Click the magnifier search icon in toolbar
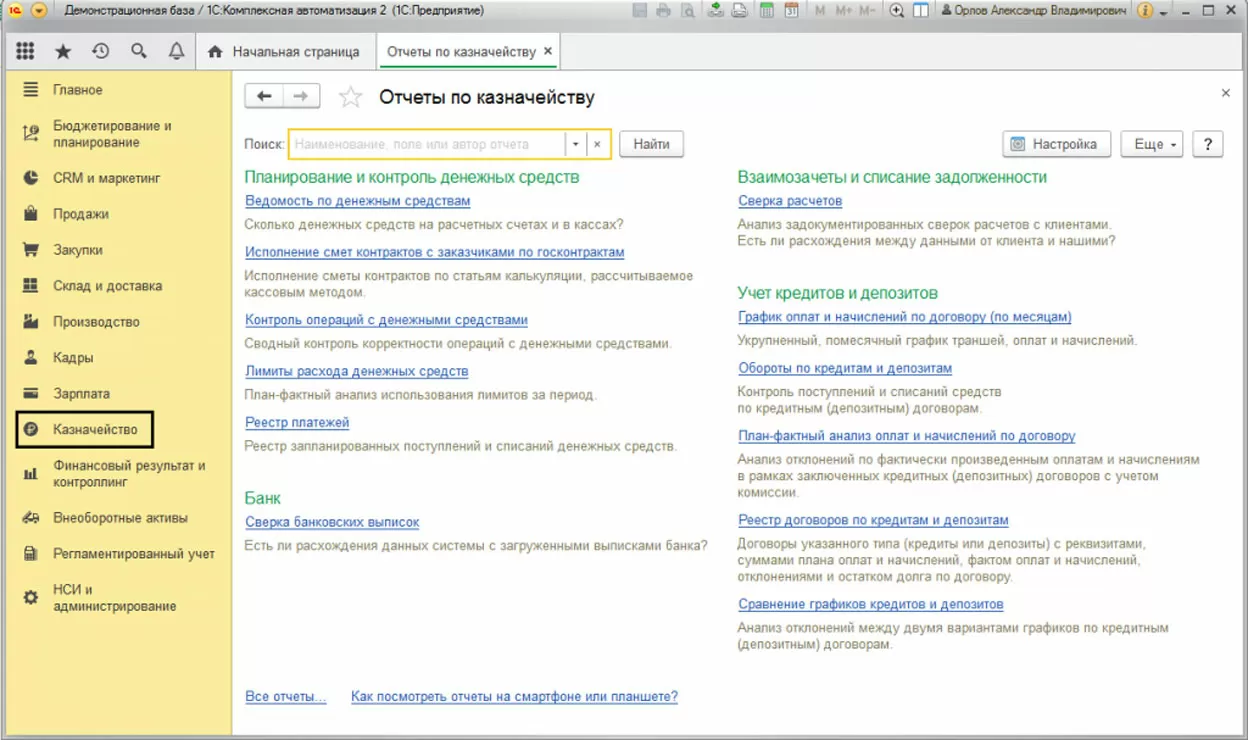 [x=139, y=52]
